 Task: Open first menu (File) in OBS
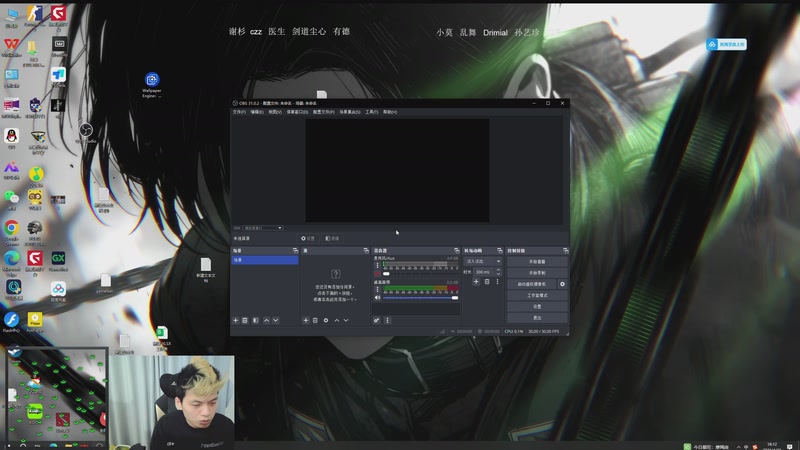tap(239, 112)
